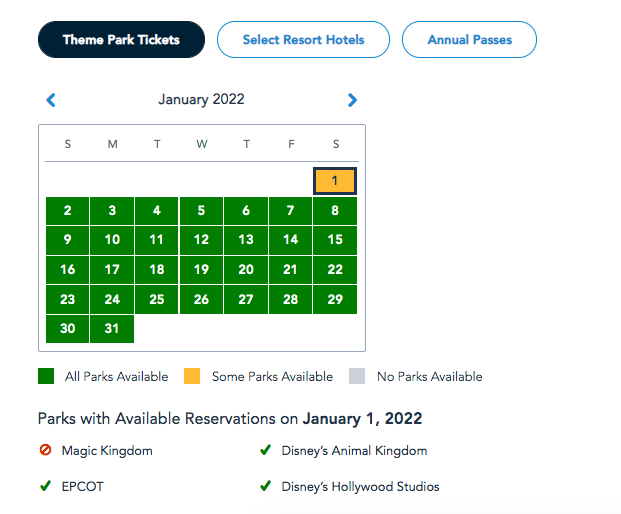The height and width of the screenshot is (514, 621).
Task: Pick January 31 on the calendar
Action: coord(112,329)
